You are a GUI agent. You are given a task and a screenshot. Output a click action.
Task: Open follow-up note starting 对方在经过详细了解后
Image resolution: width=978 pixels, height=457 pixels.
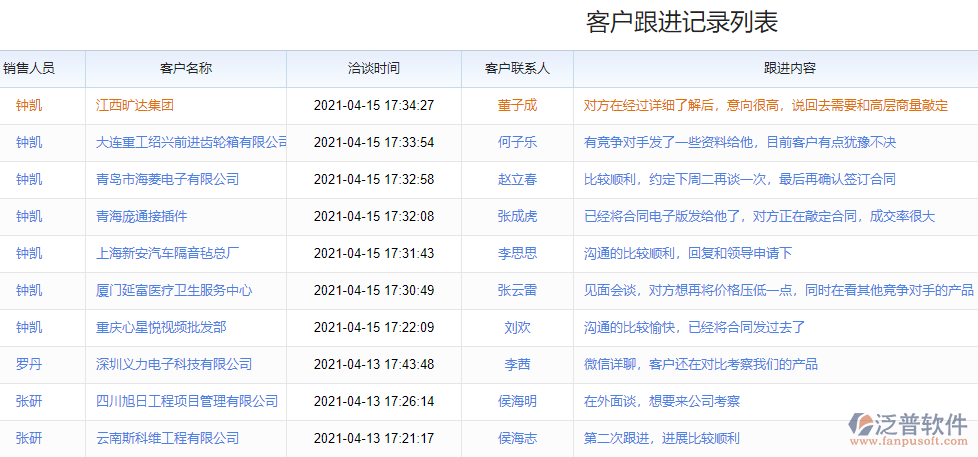(766, 105)
